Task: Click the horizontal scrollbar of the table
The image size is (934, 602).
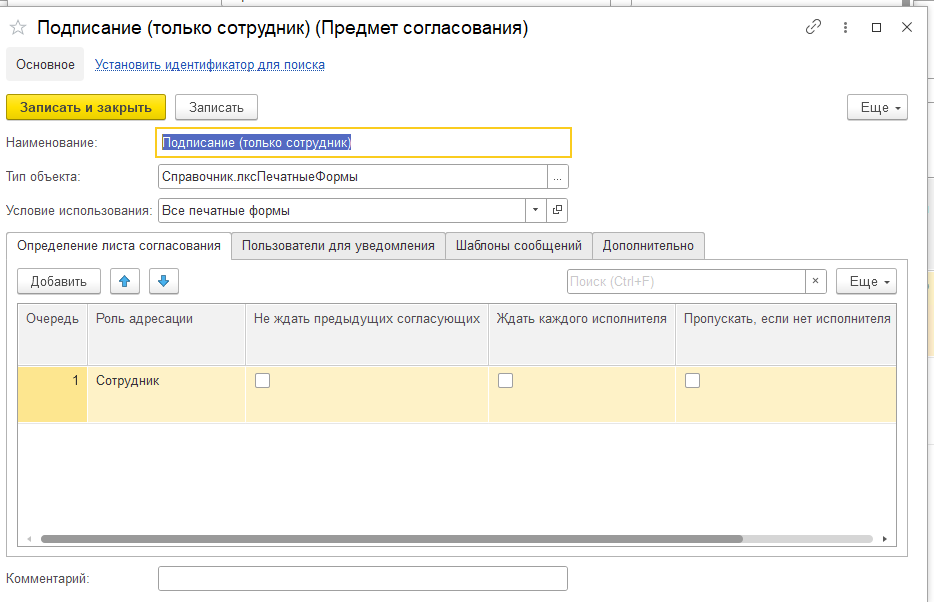Action: pos(391,539)
